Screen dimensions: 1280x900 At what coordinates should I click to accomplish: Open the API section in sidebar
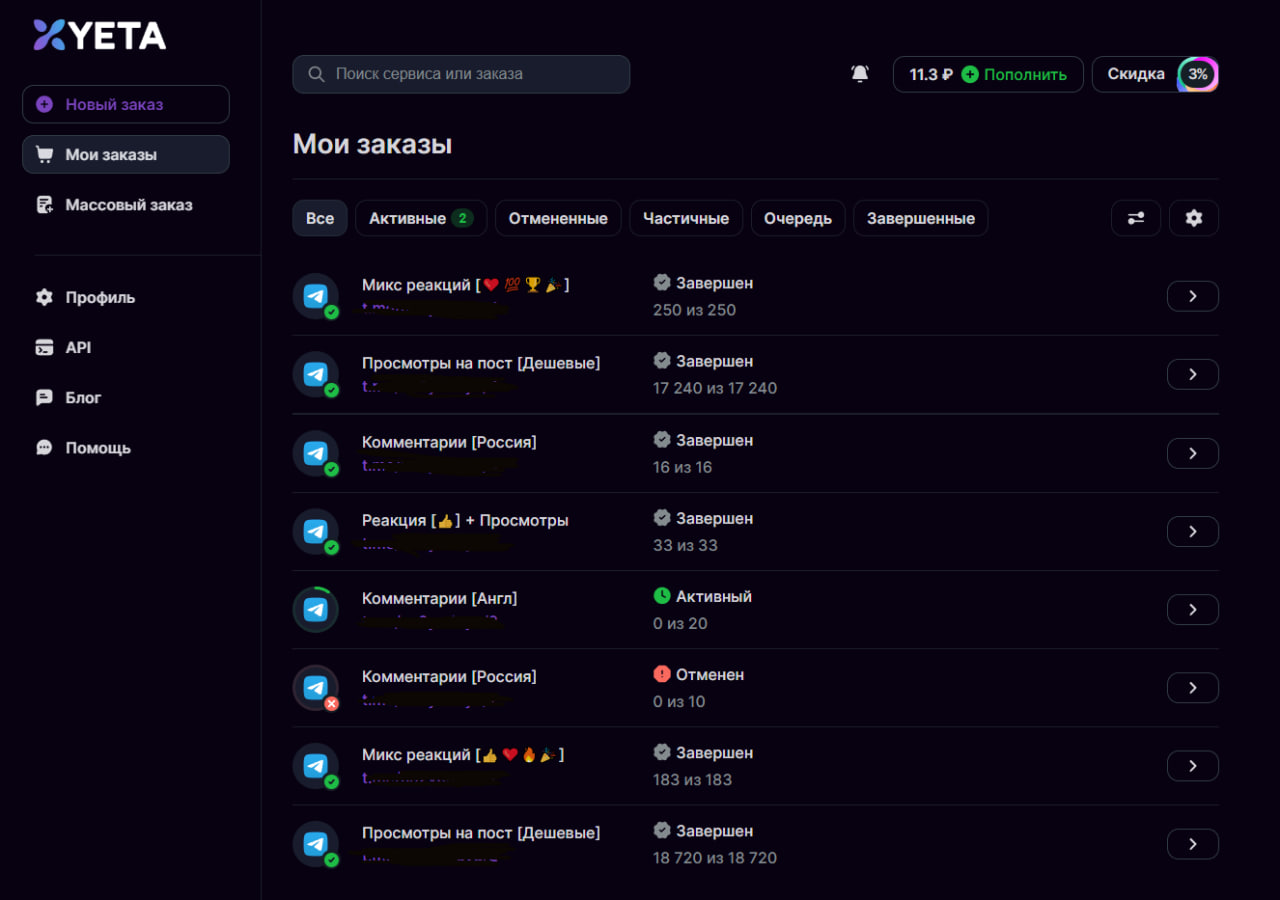(x=78, y=348)
